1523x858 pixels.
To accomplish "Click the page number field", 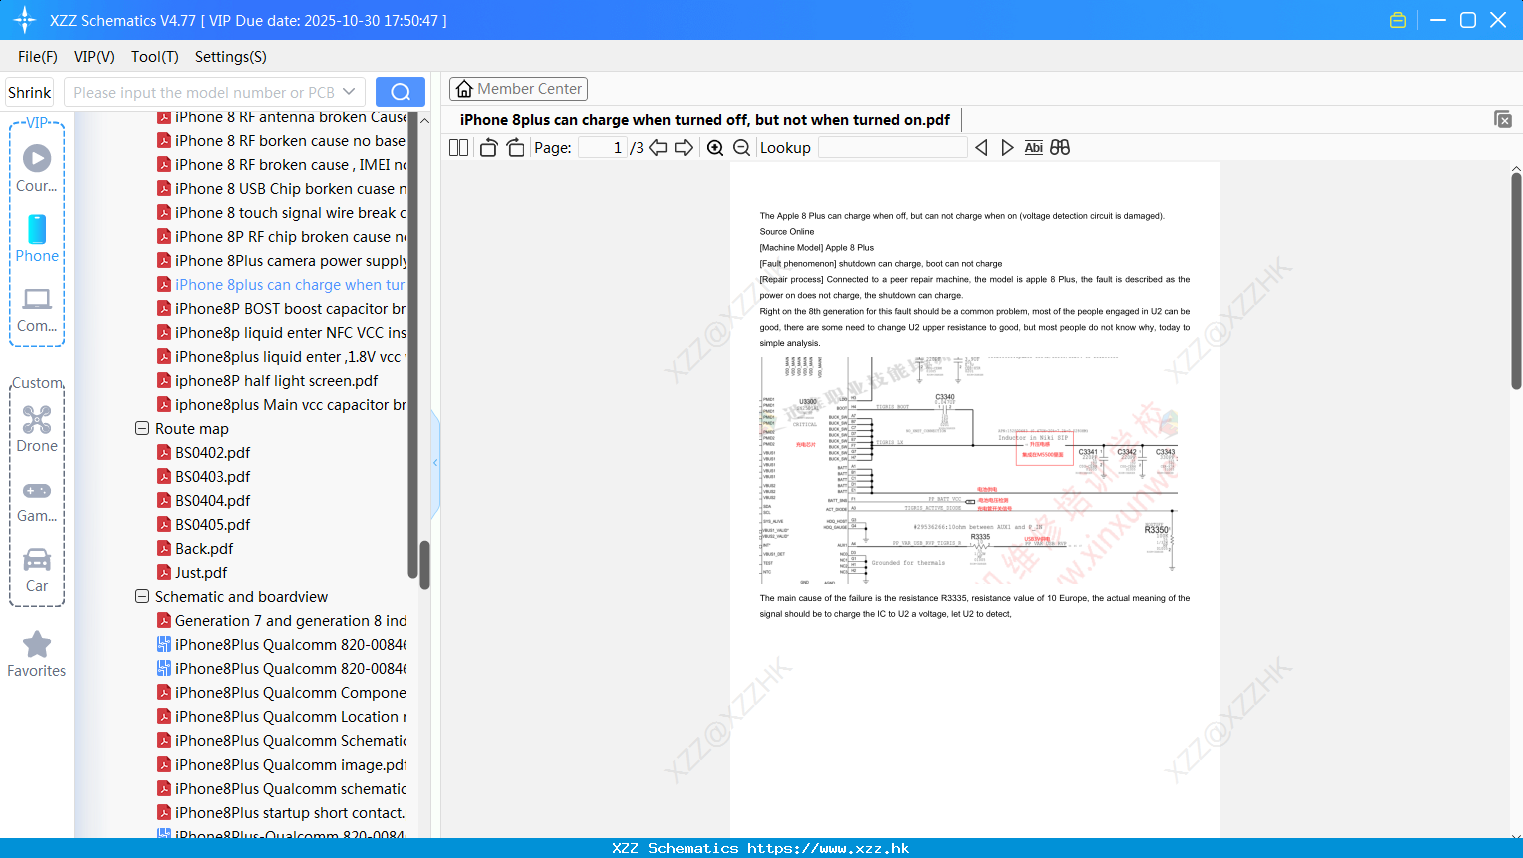I will pyautogui.click(x=603, y=148).
